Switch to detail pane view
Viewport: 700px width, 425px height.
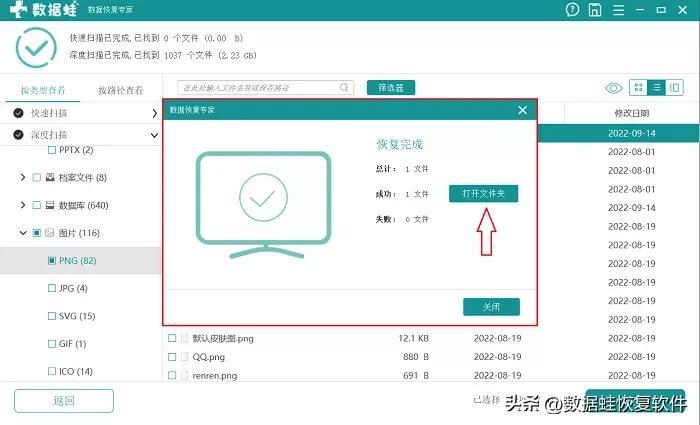[x=675, y=88]
